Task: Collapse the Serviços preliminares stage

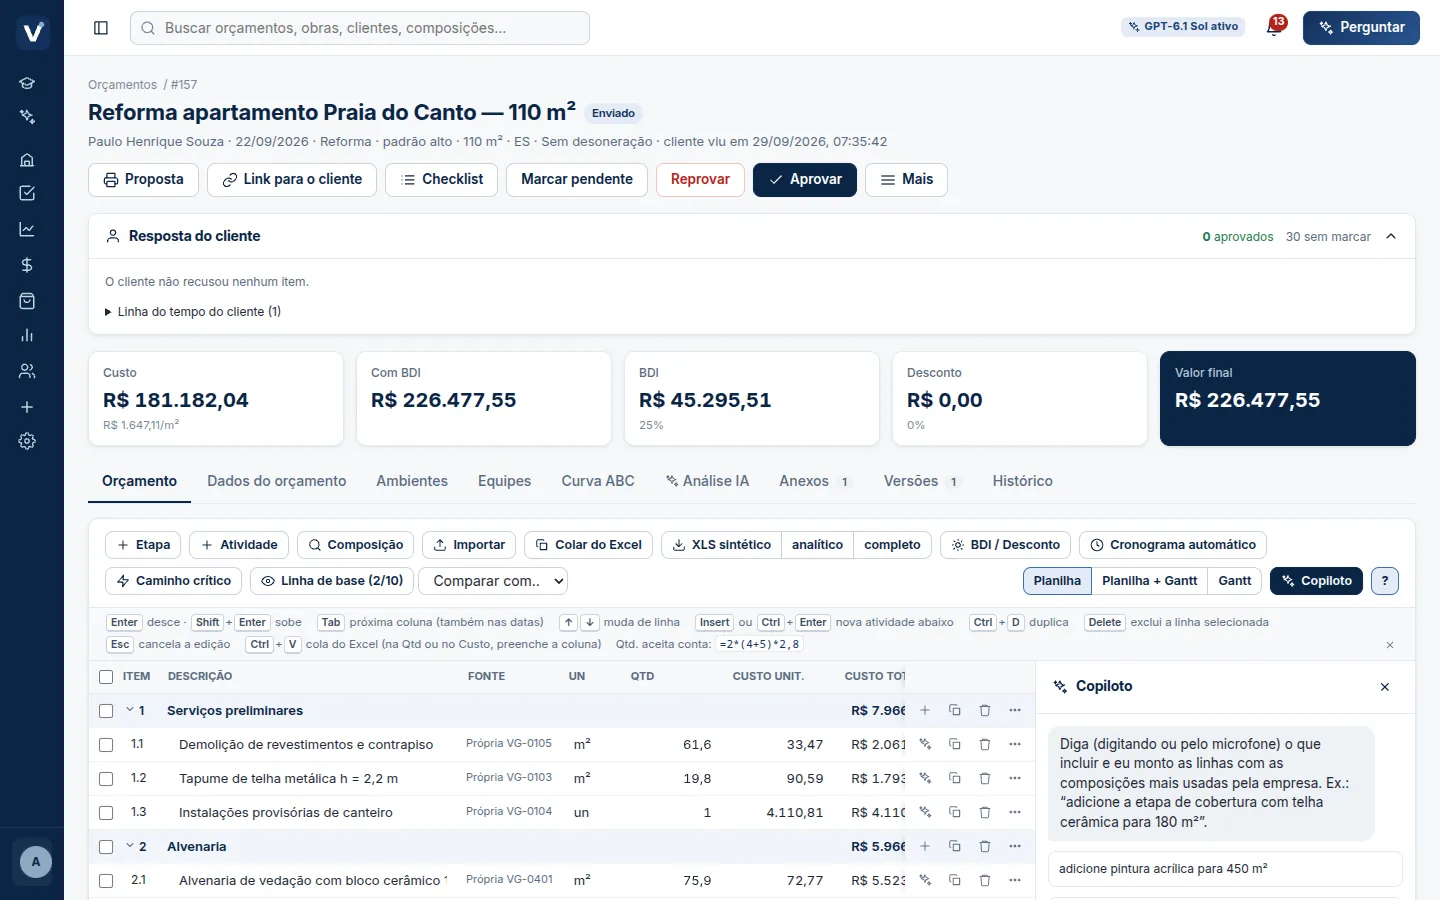Action: pyautogui.click(x=130, y=710)
